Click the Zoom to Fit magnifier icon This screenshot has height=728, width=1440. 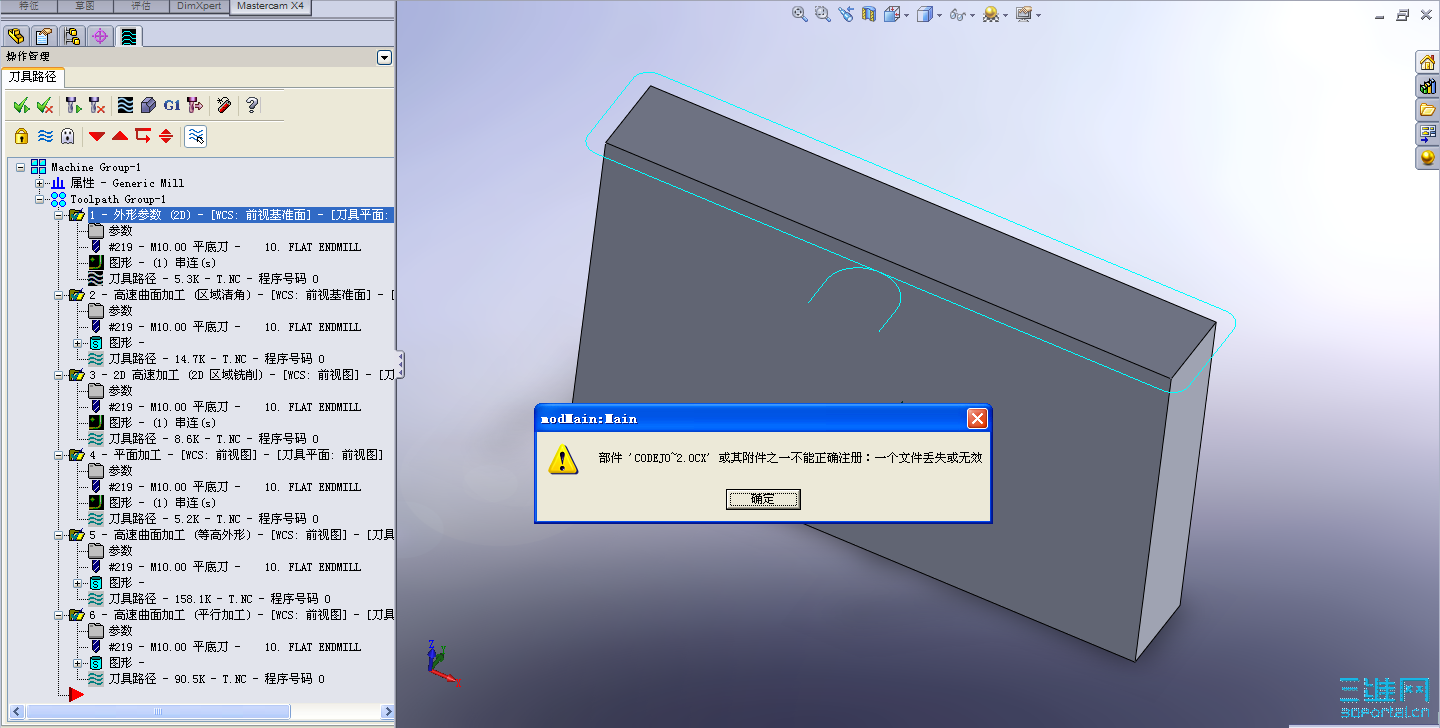(x=799, y=14)
